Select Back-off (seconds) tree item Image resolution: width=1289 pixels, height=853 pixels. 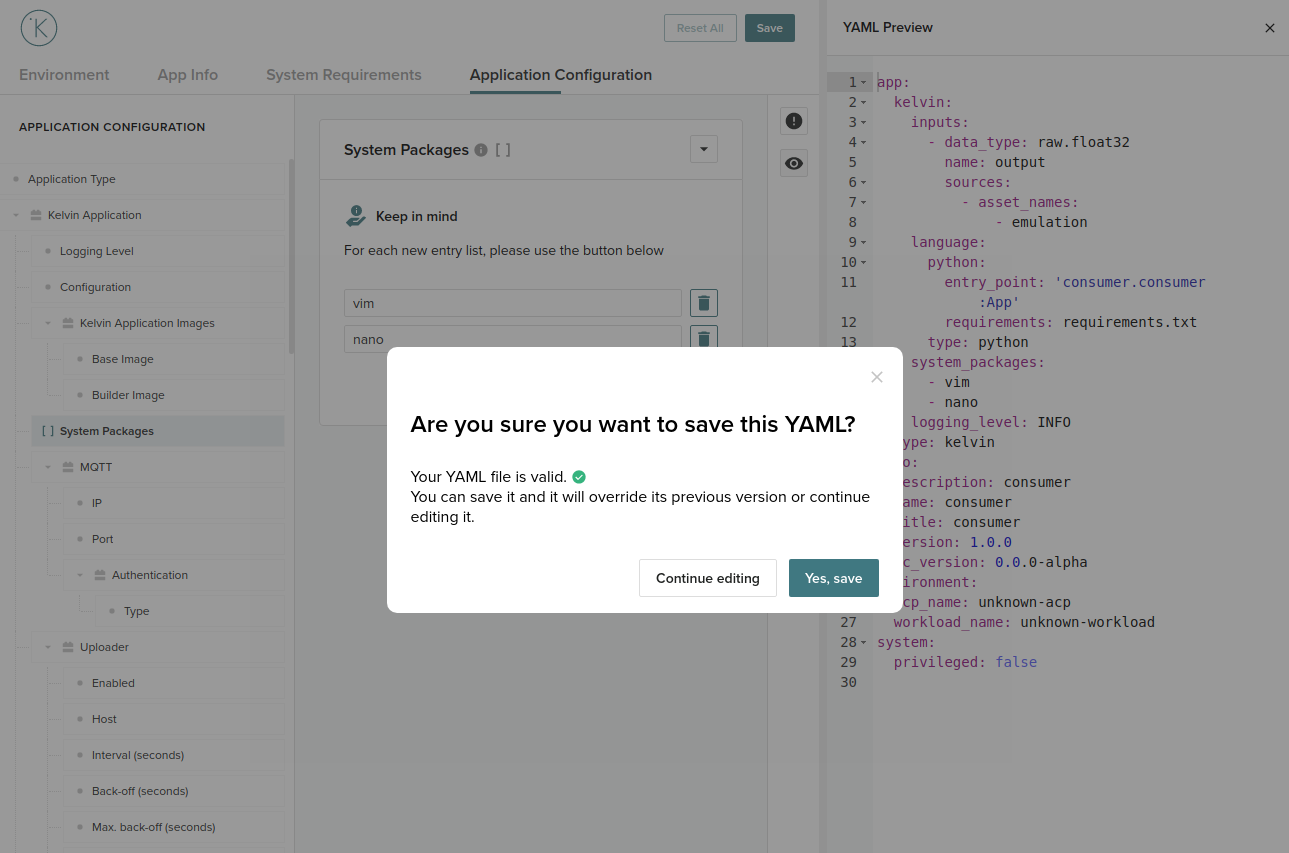140,791
